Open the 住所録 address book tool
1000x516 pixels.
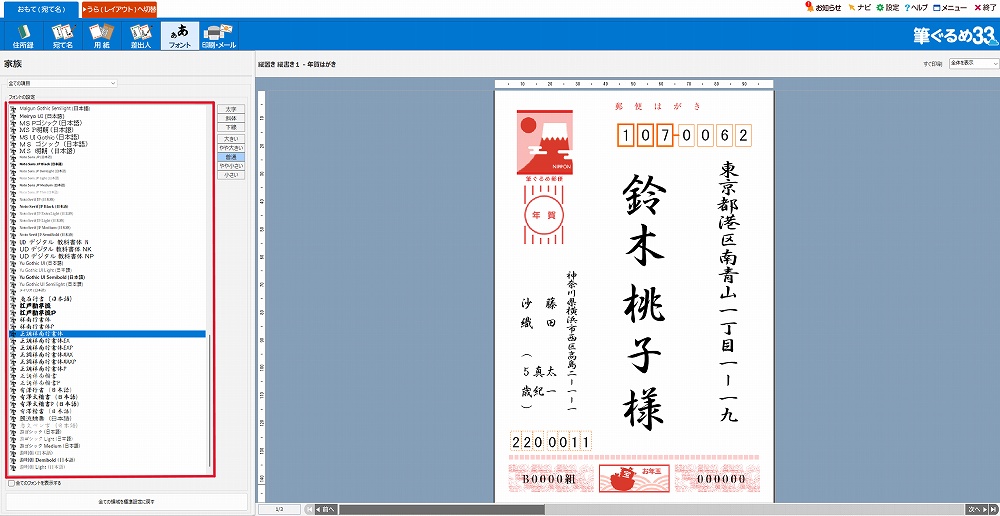point(23,36)
